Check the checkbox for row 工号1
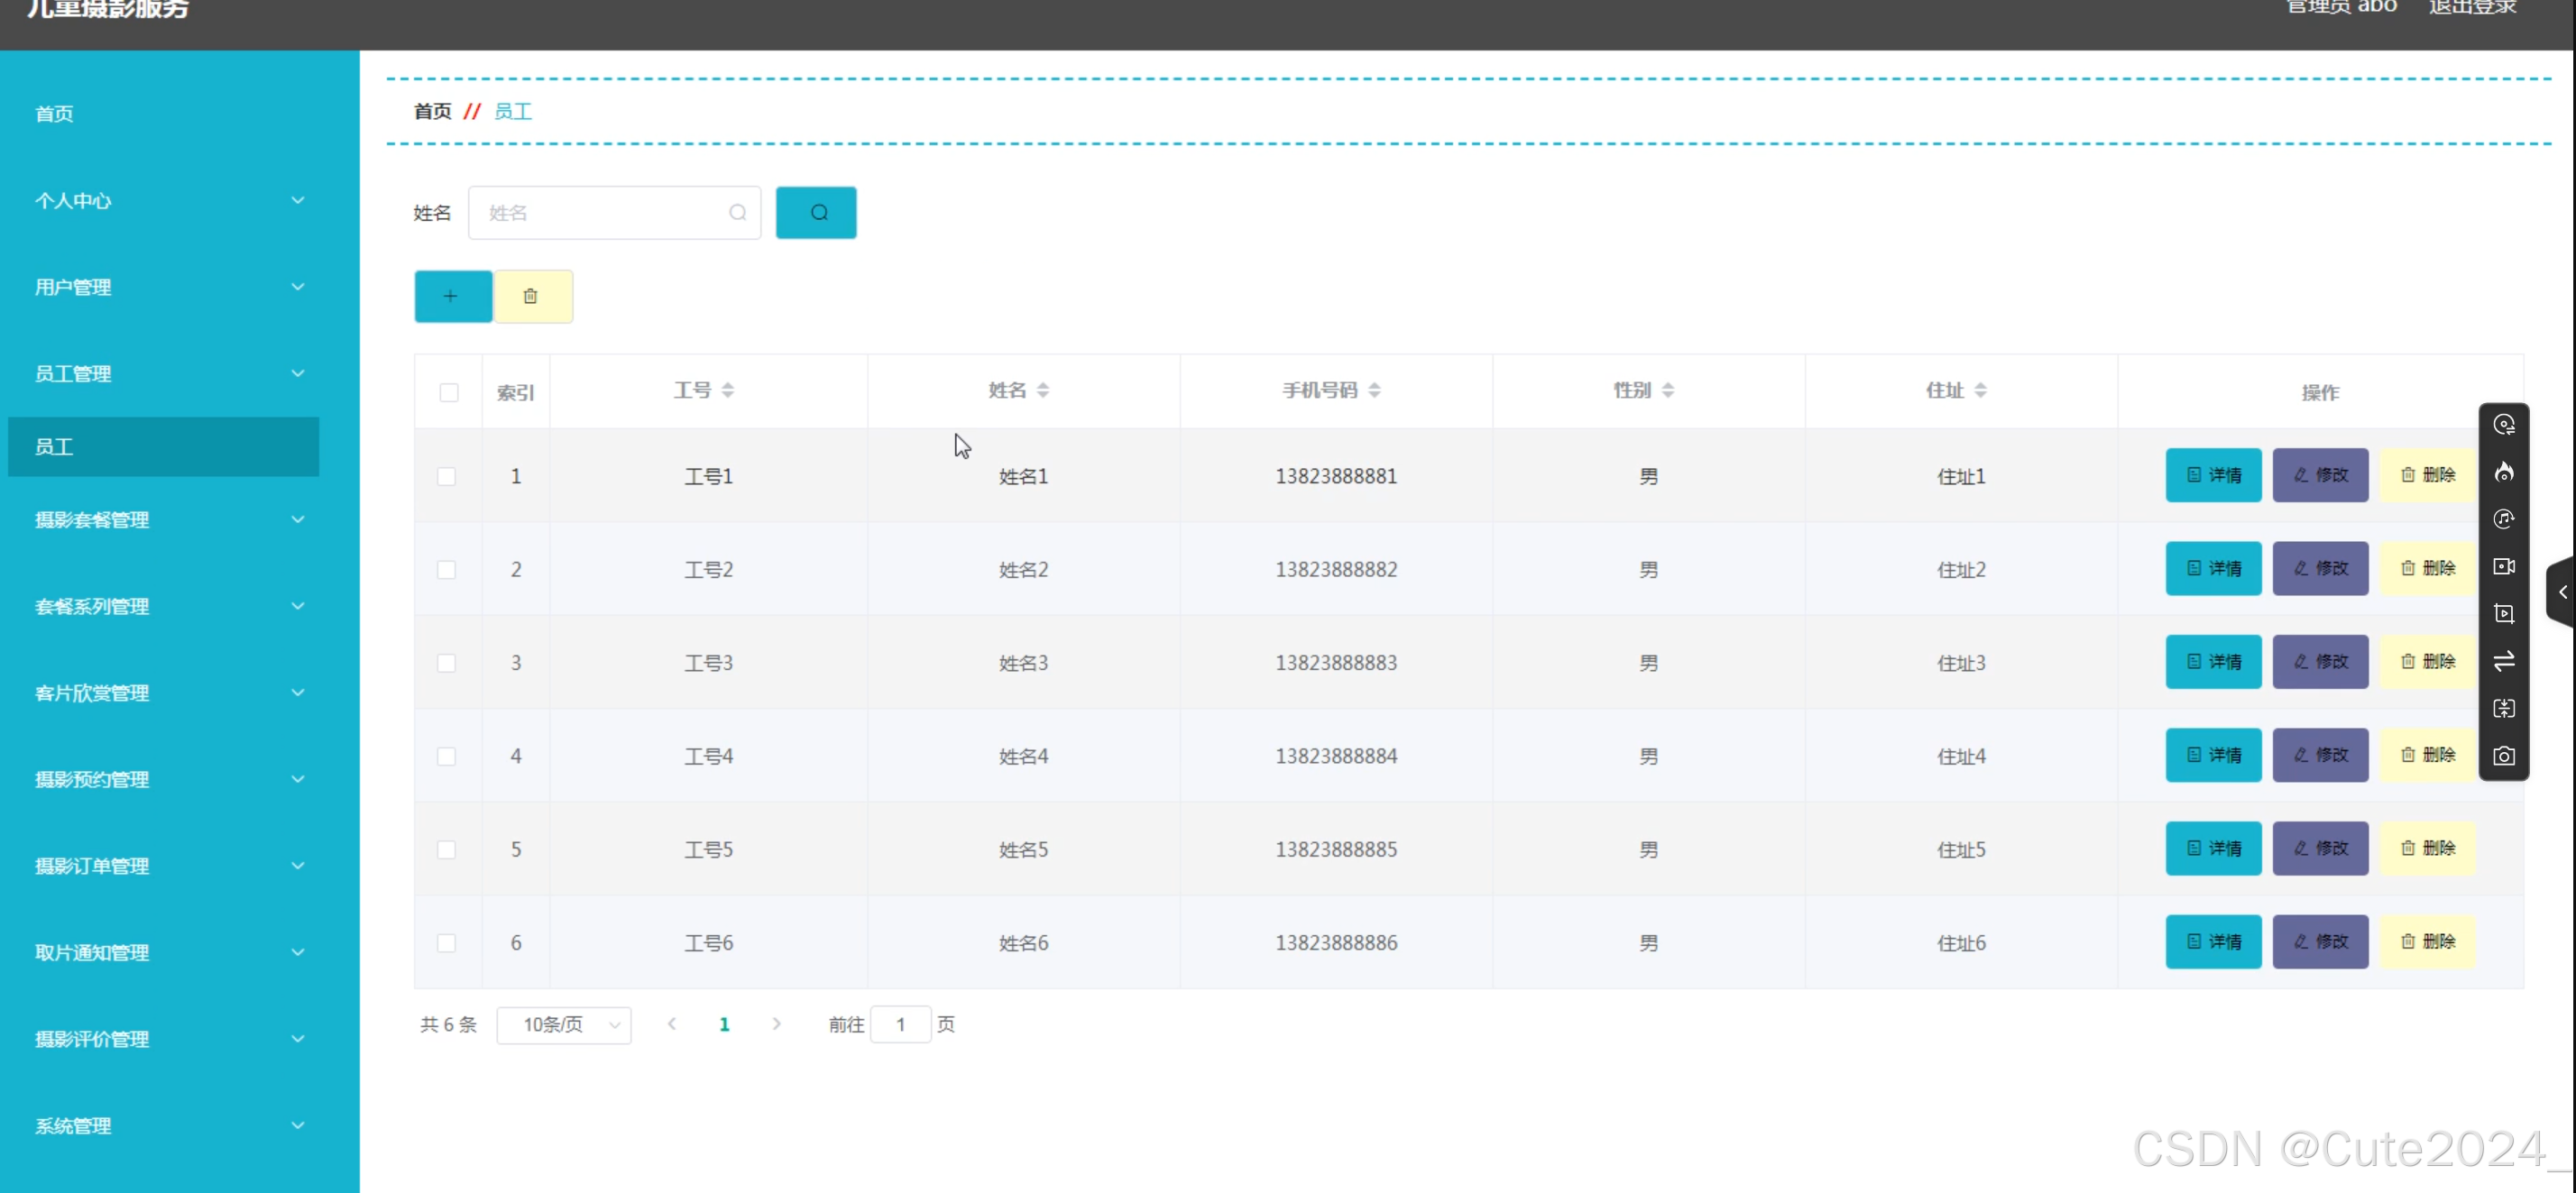 [x=447, y=476]
